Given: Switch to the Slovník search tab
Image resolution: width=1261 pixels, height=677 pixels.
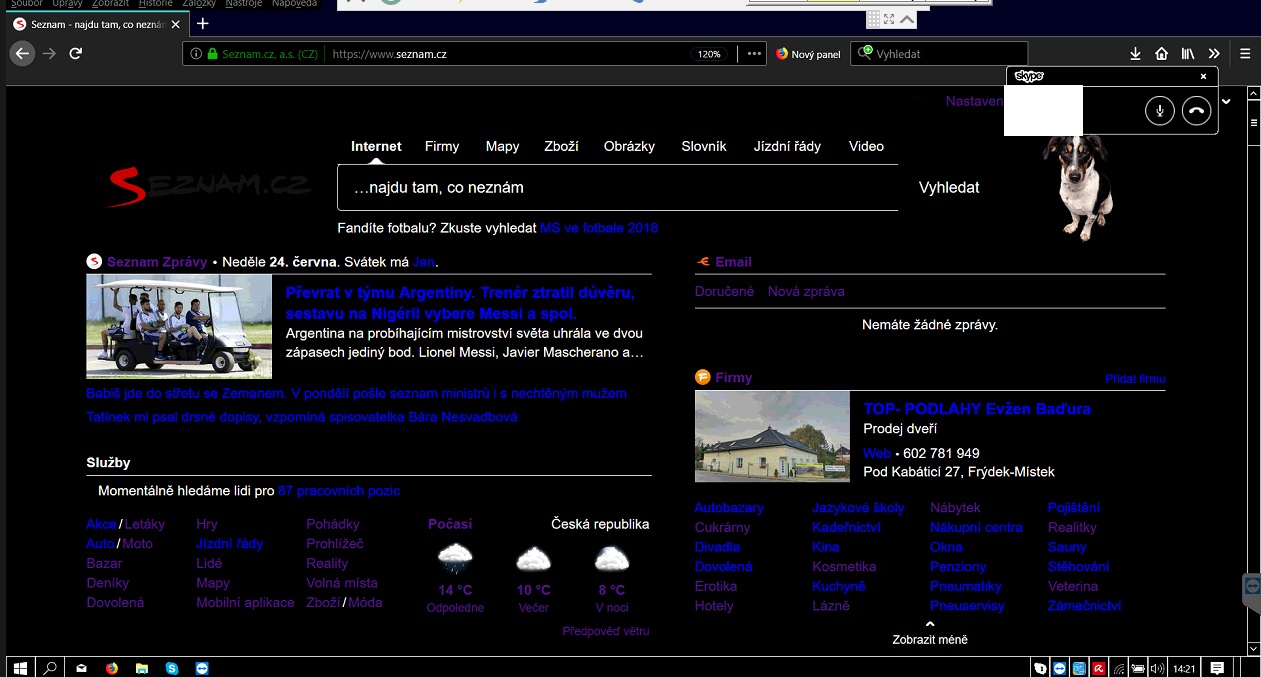Looking at the screenshot, I should coord(704,146).
